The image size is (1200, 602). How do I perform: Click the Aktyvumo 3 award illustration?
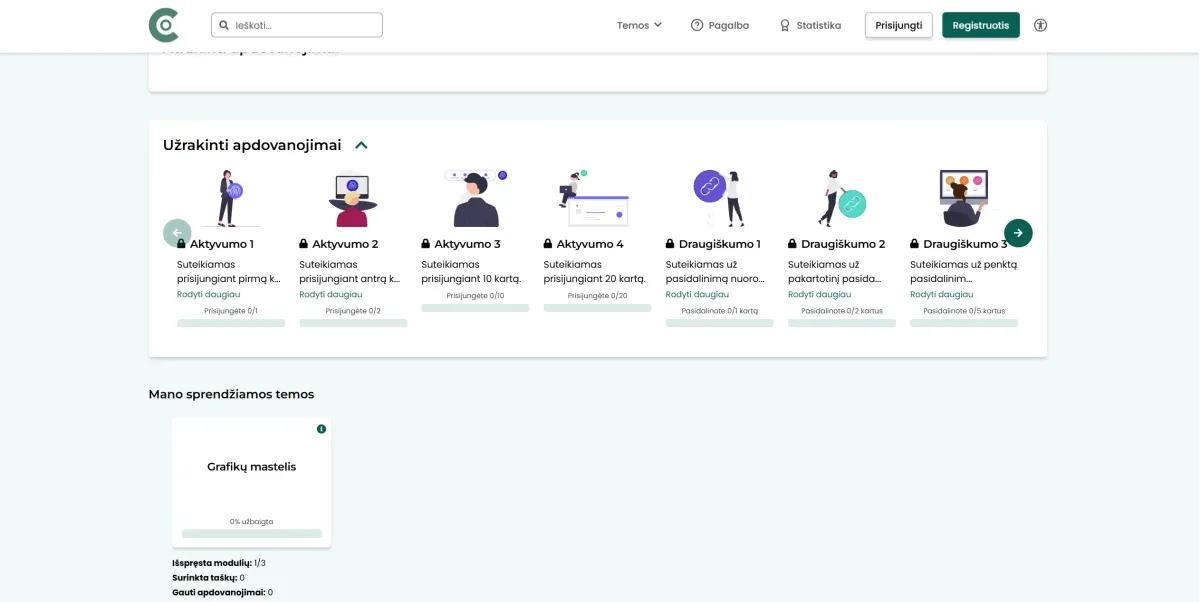pyautogui.click(x=475, y=198)
